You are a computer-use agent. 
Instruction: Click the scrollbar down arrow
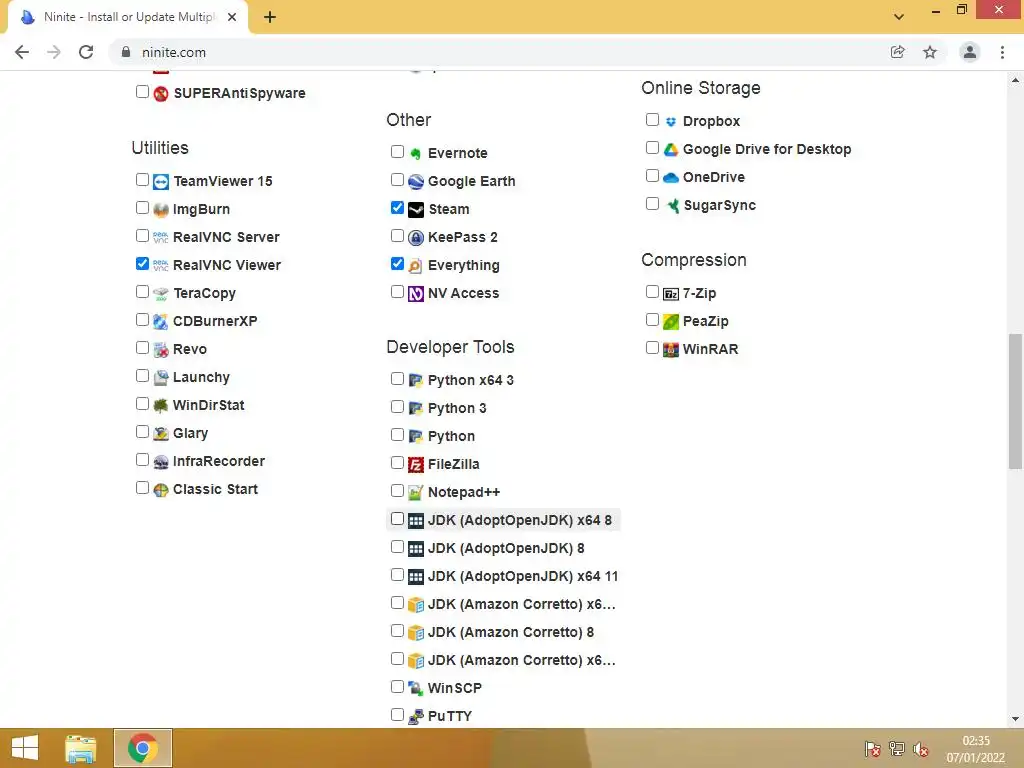pyautogui.click(x=1015, y=720)
